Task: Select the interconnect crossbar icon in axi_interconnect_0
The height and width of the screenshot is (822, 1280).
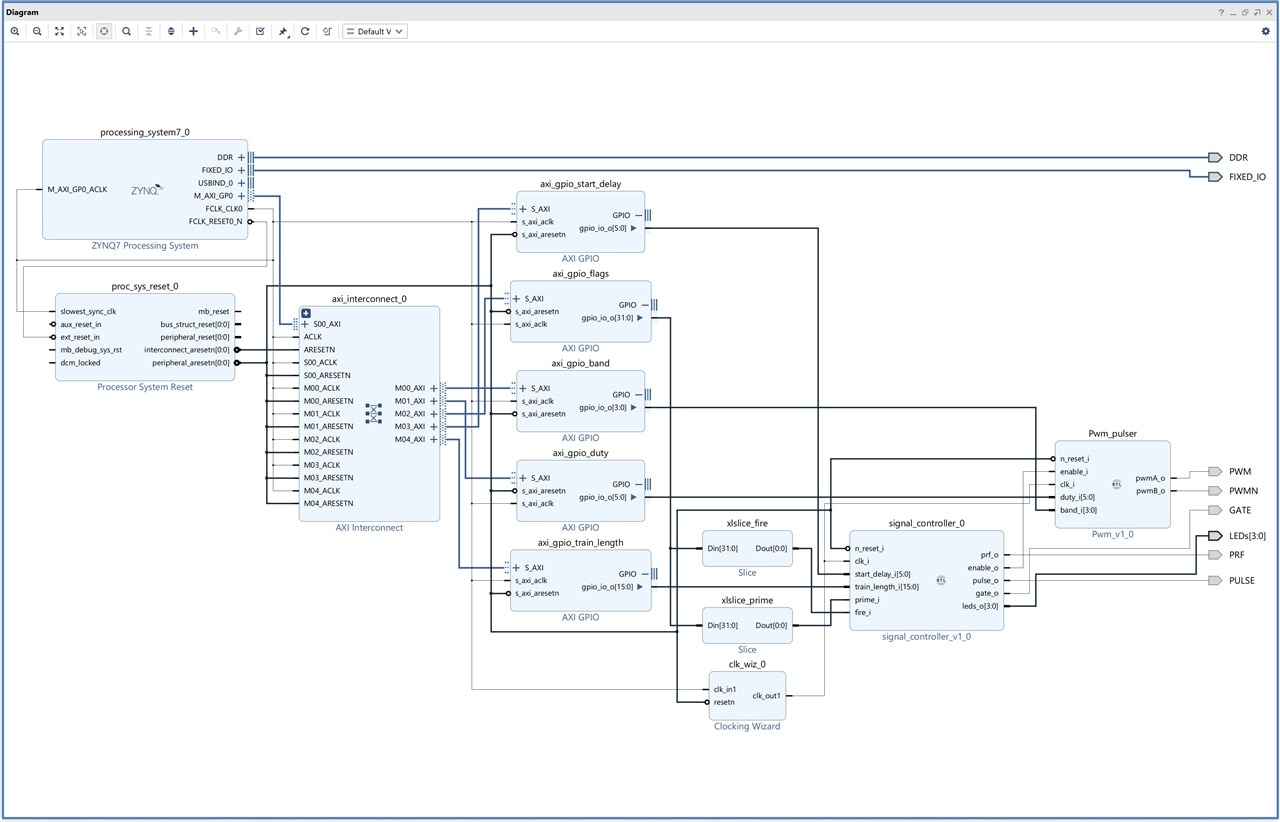Action: pos(374,413)
